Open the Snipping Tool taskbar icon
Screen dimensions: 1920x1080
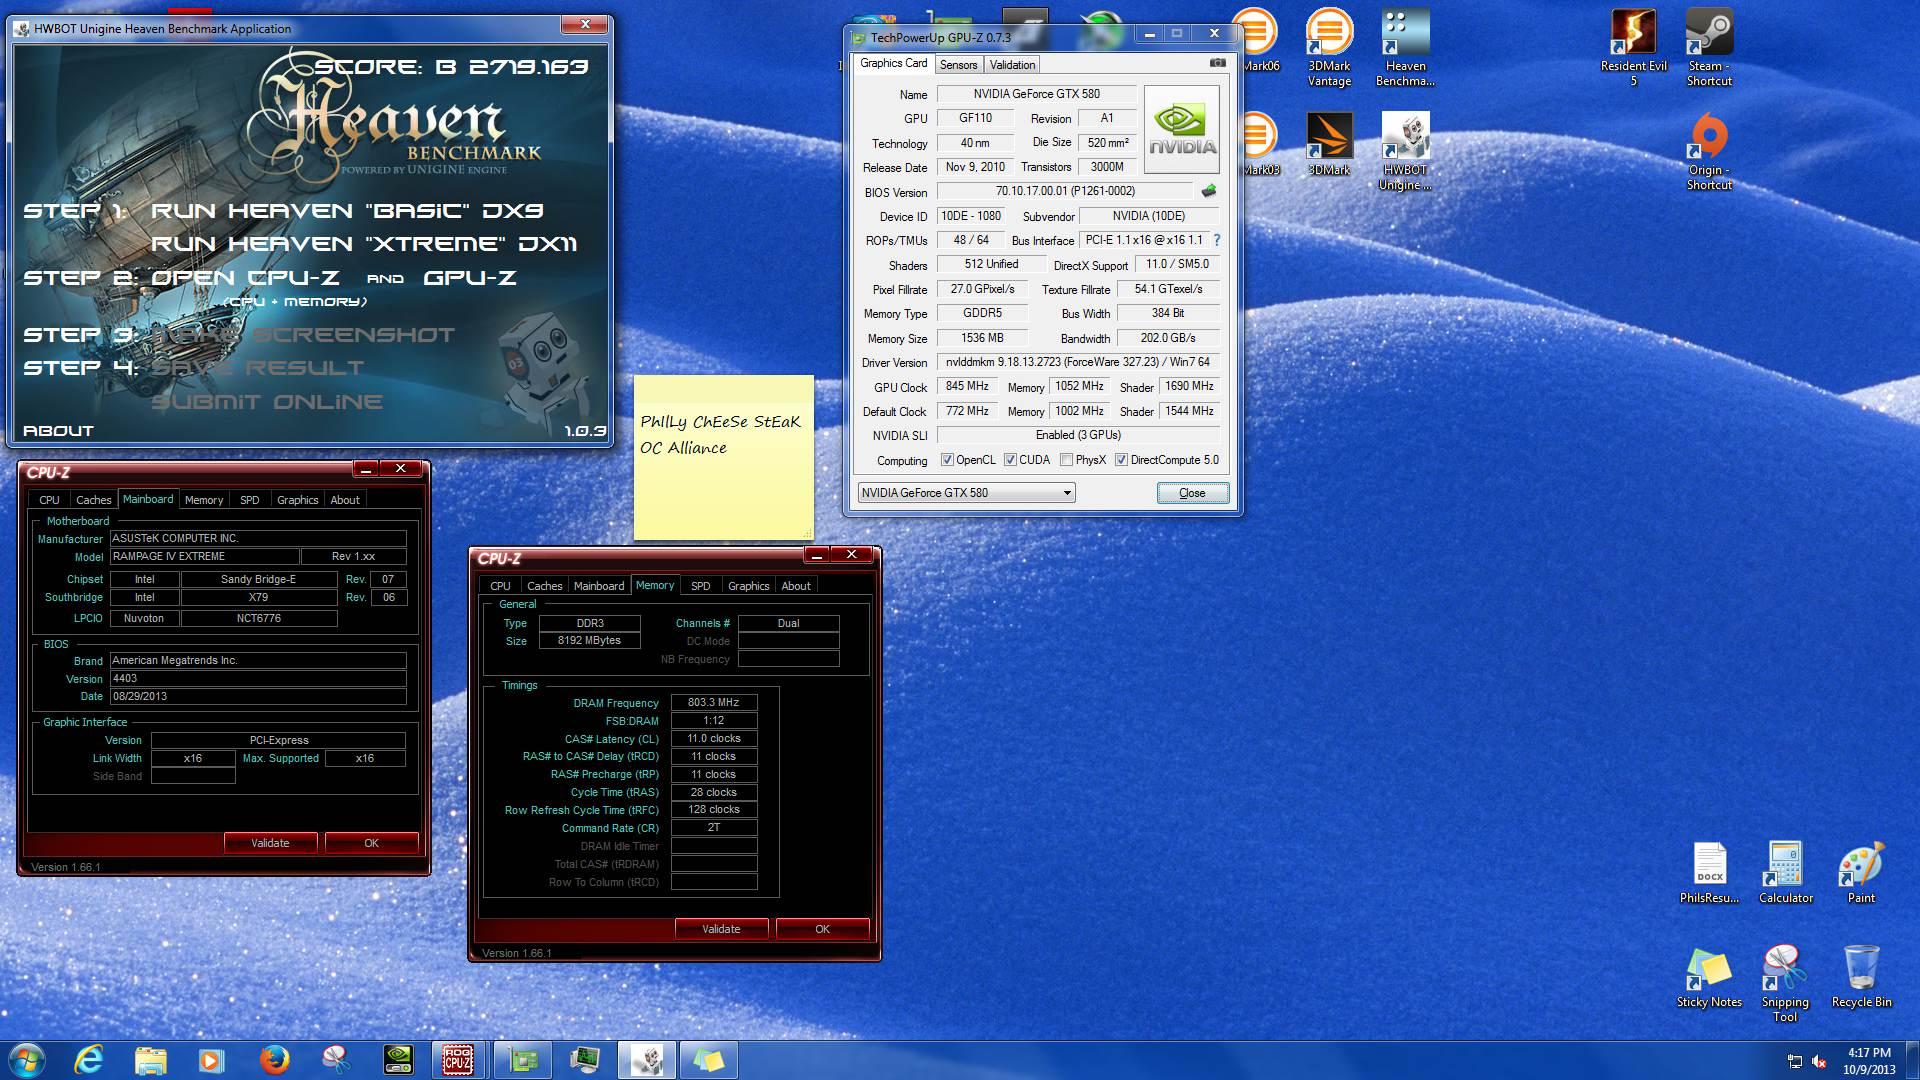point(336,1059)
